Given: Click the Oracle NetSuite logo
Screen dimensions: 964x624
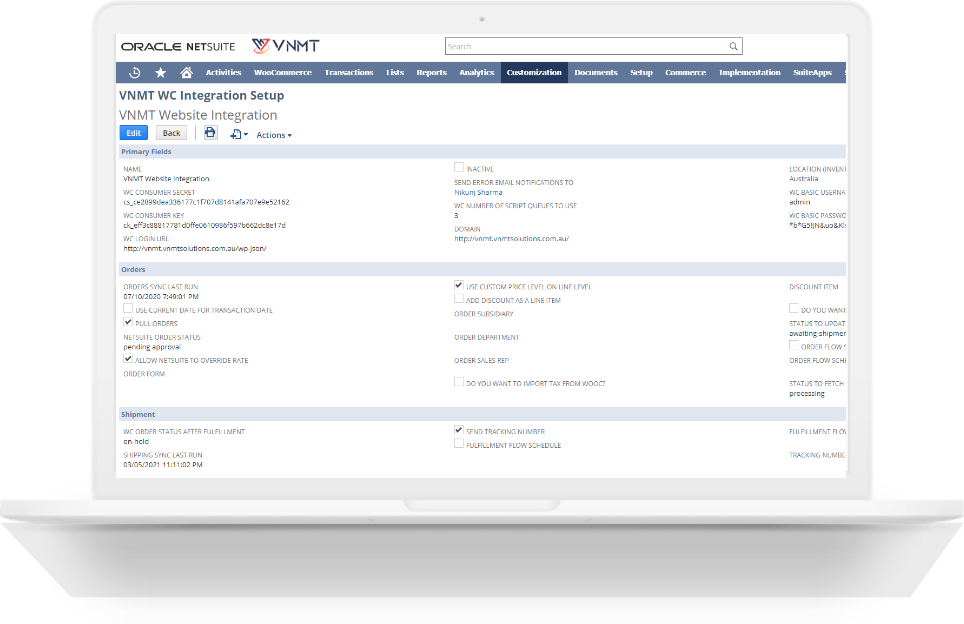Looking at the screenshot, I should (179, 46).
